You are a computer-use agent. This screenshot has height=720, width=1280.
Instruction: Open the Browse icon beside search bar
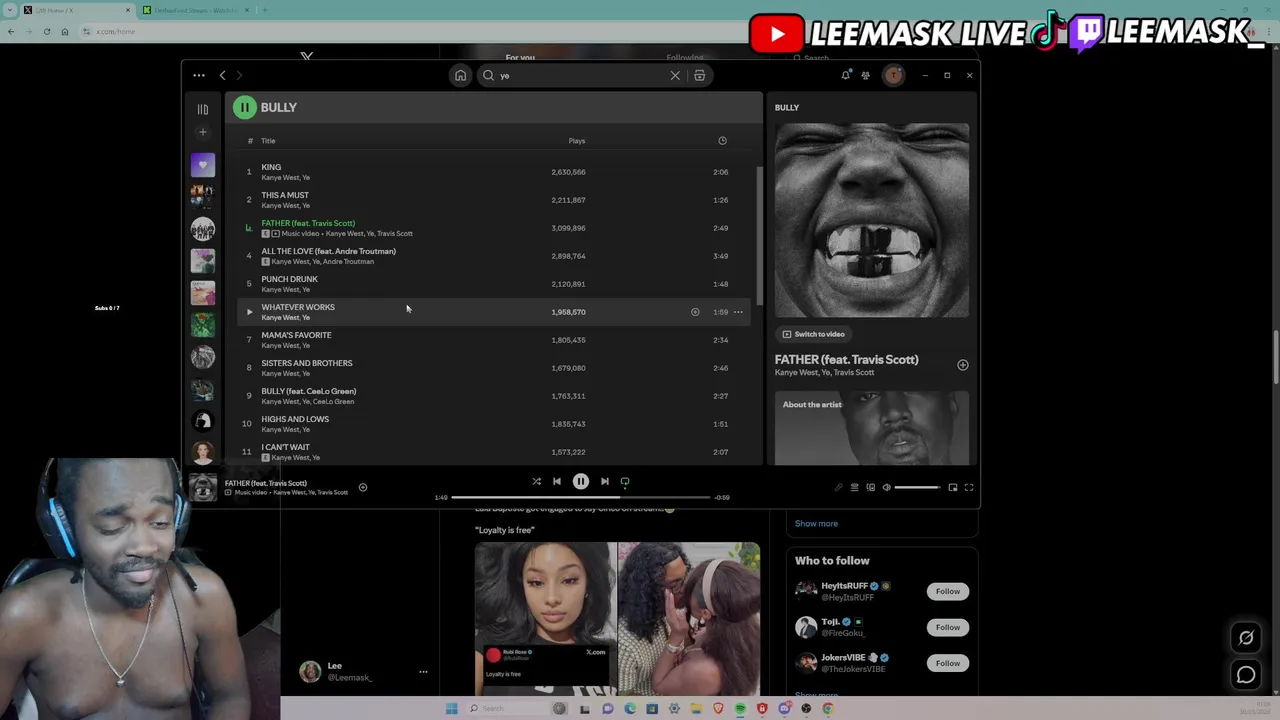click(699, 75)
